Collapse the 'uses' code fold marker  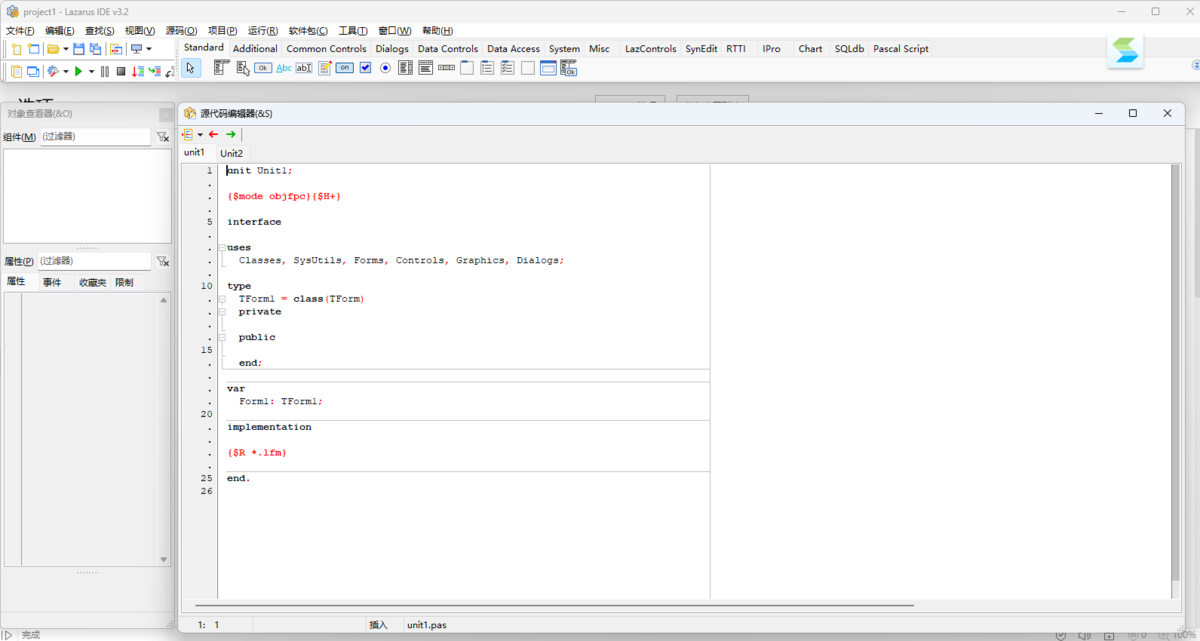click(x=222, y=247)
